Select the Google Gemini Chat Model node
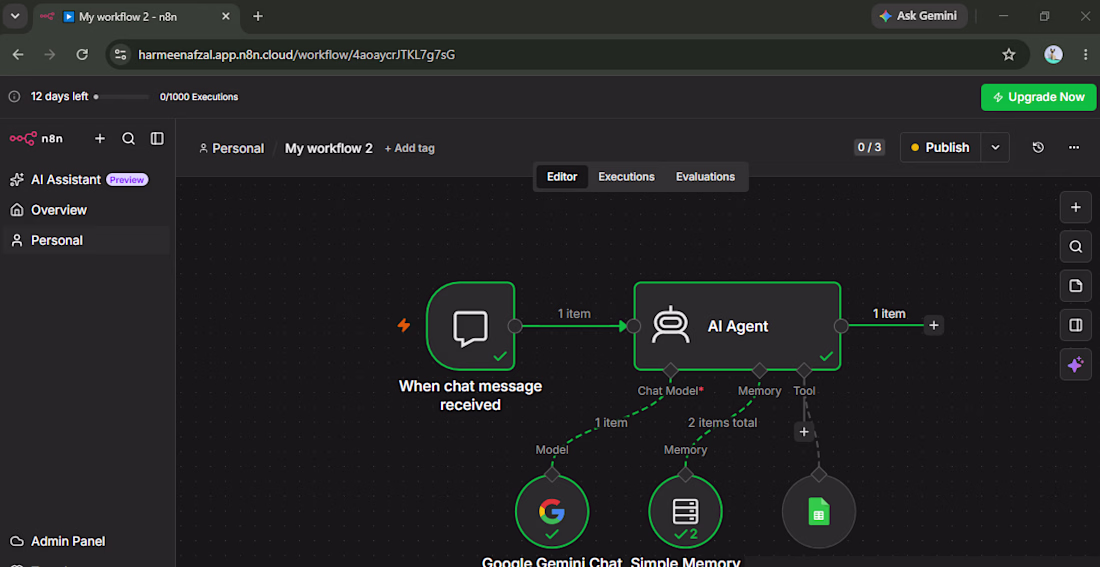1100x567 pixels. point(552,511)
